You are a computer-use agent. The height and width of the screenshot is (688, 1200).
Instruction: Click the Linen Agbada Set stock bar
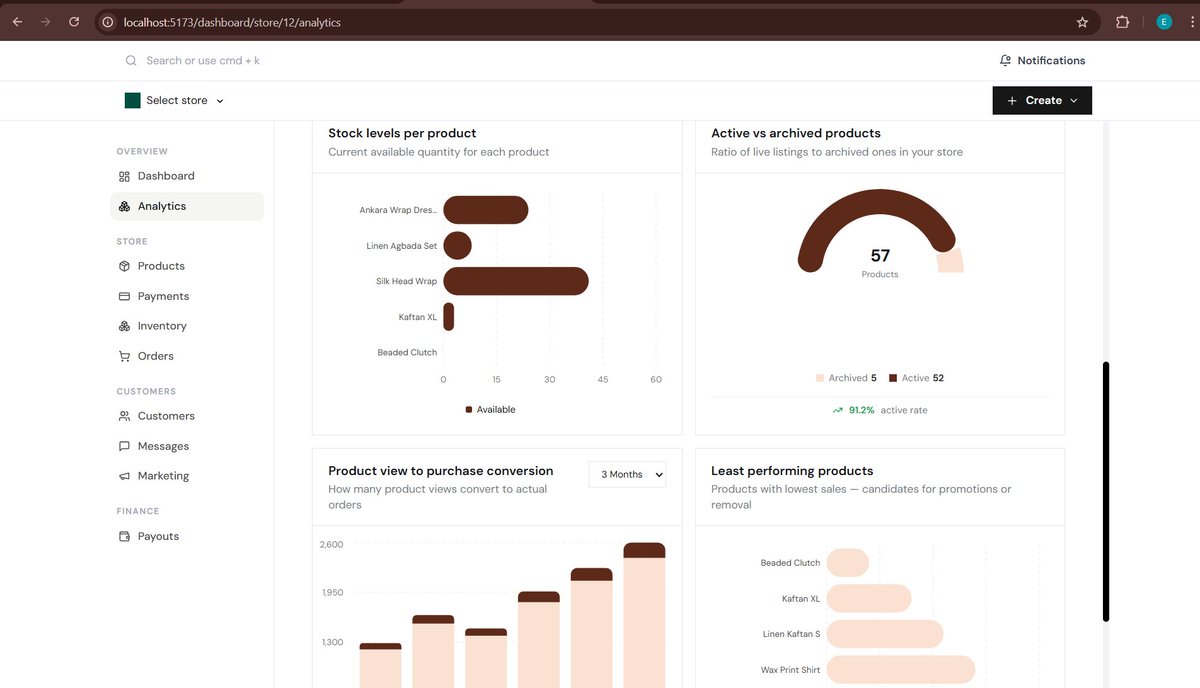pyautogui.click(x=457, y=246)
